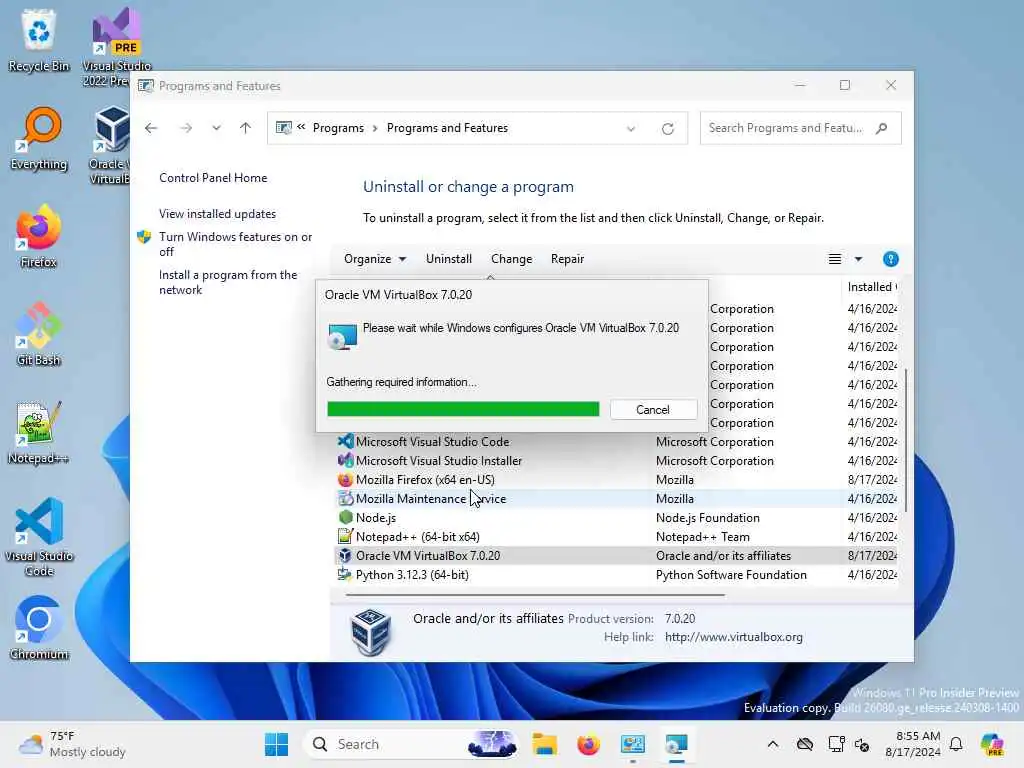Open Control Panel Home link
This screenshot has height=768, width=1024.
(213, 178)
